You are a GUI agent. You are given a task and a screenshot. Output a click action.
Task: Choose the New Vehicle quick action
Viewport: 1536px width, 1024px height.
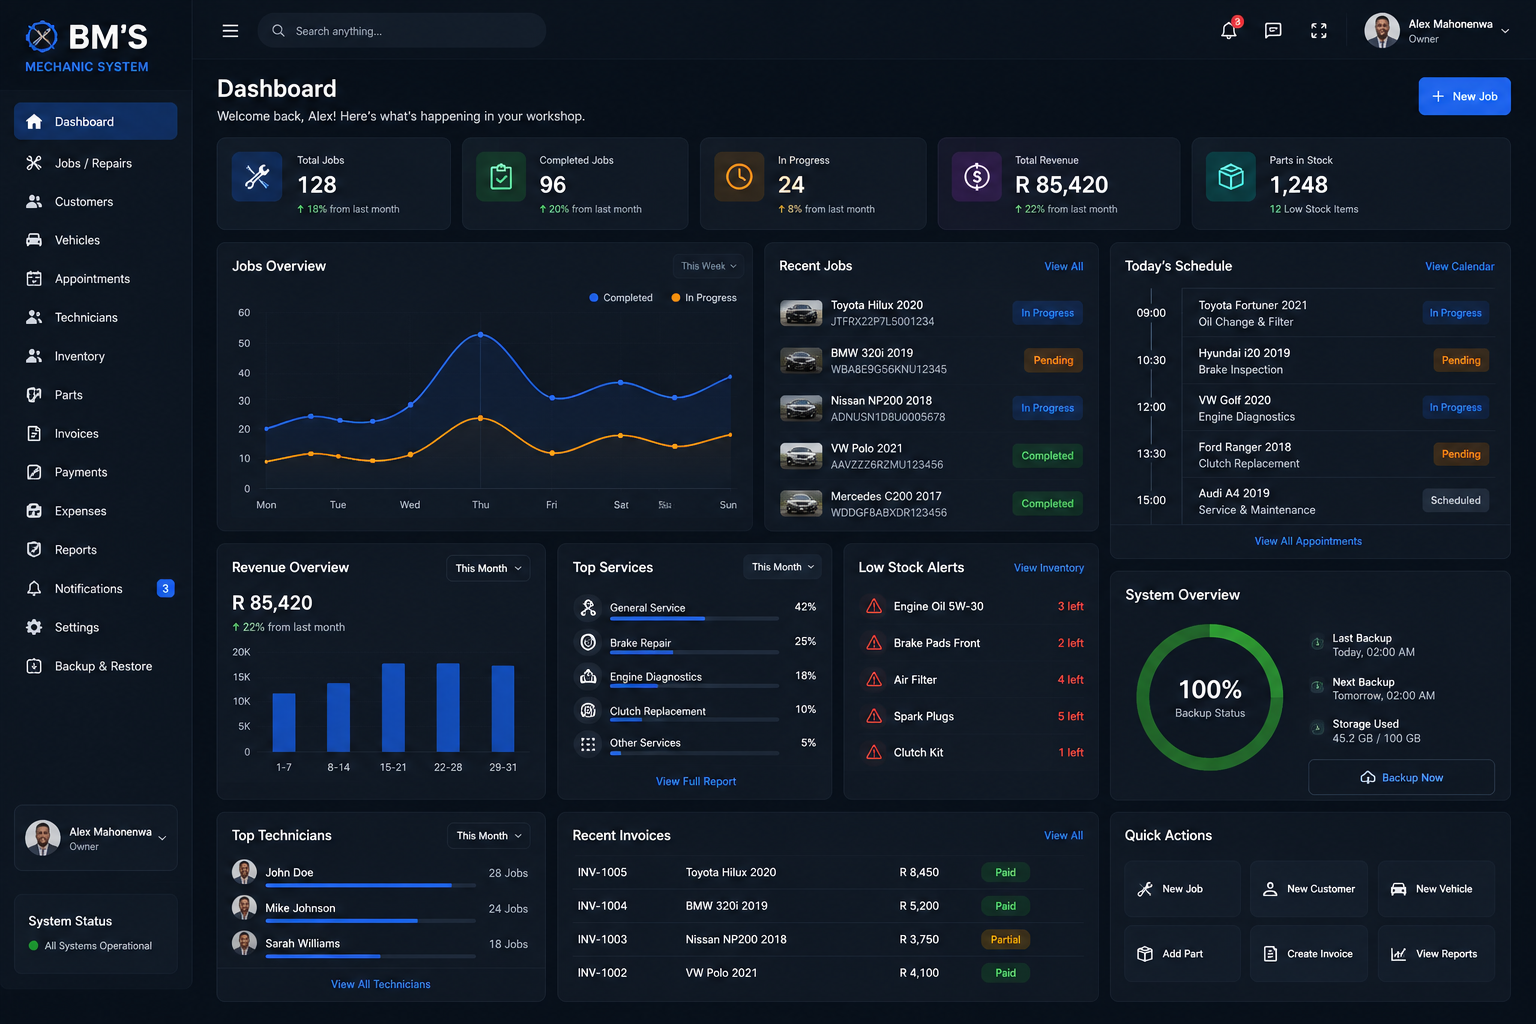coord(1436,889)
